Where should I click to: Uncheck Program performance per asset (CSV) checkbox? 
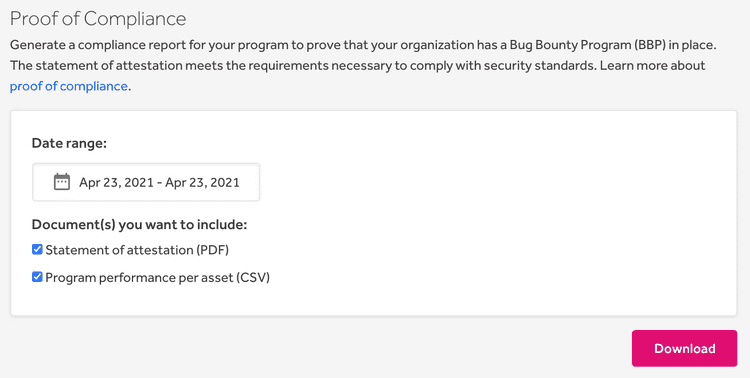tap(37, 277)
